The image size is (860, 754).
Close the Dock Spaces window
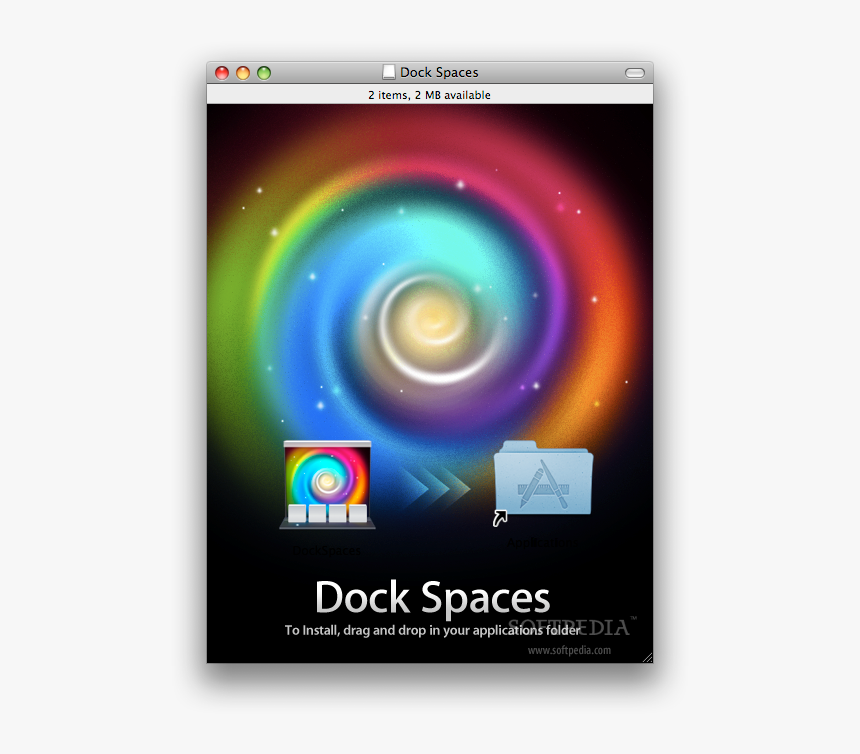click(222, 73)
